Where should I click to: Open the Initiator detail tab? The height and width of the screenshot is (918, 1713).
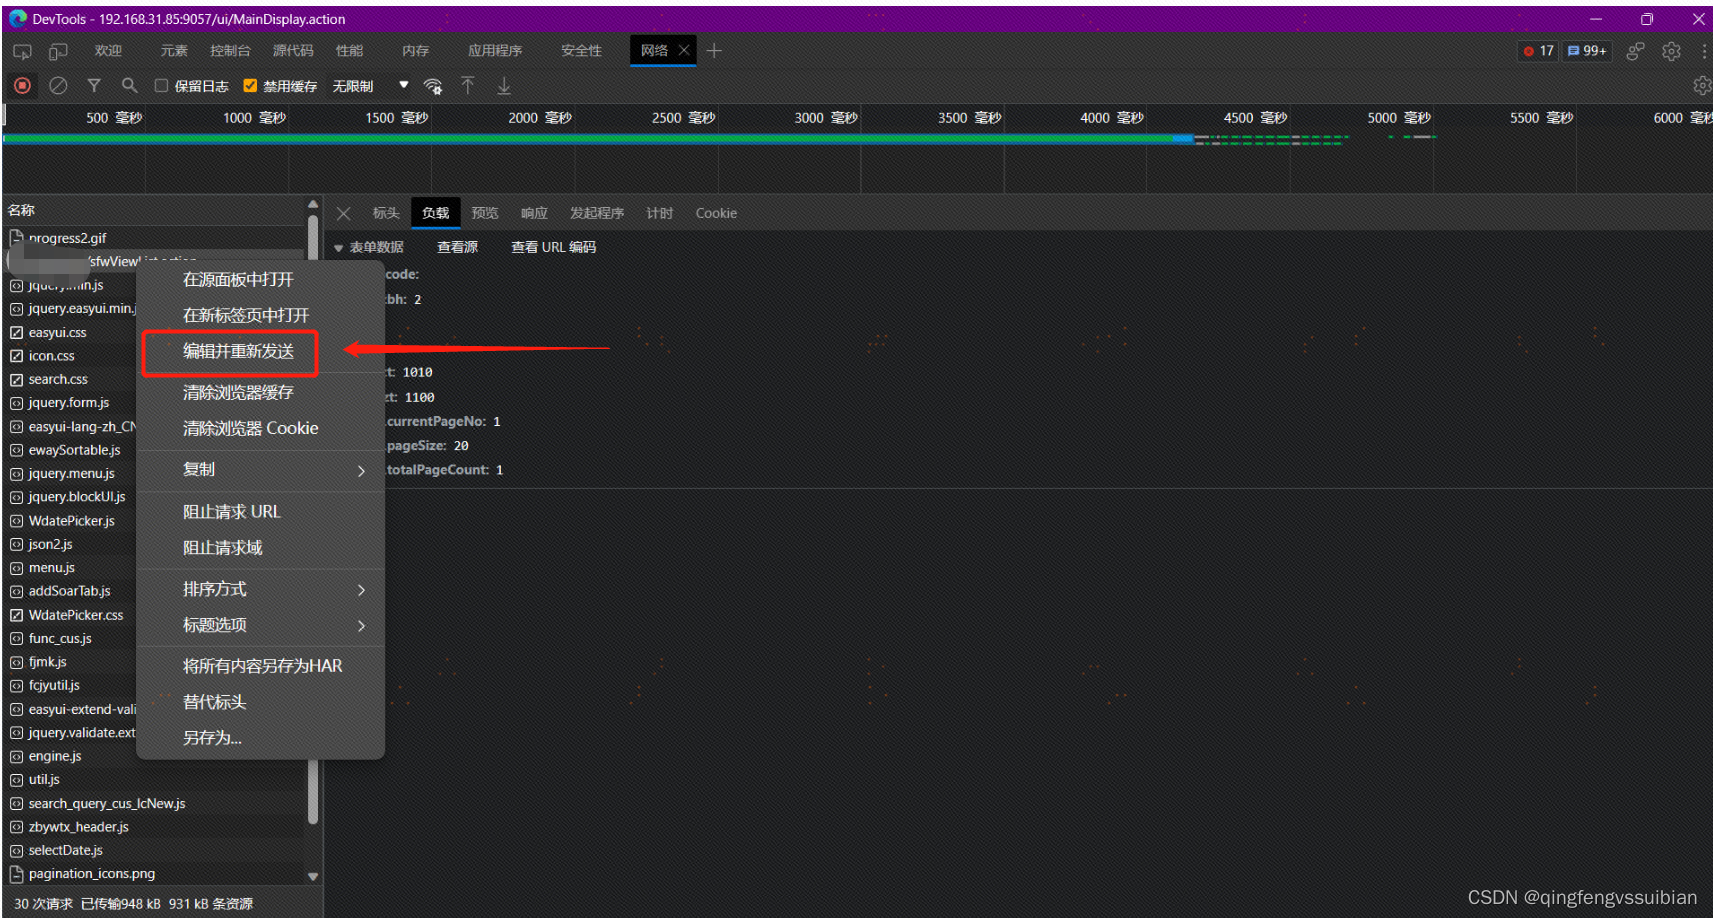[597, 213]
